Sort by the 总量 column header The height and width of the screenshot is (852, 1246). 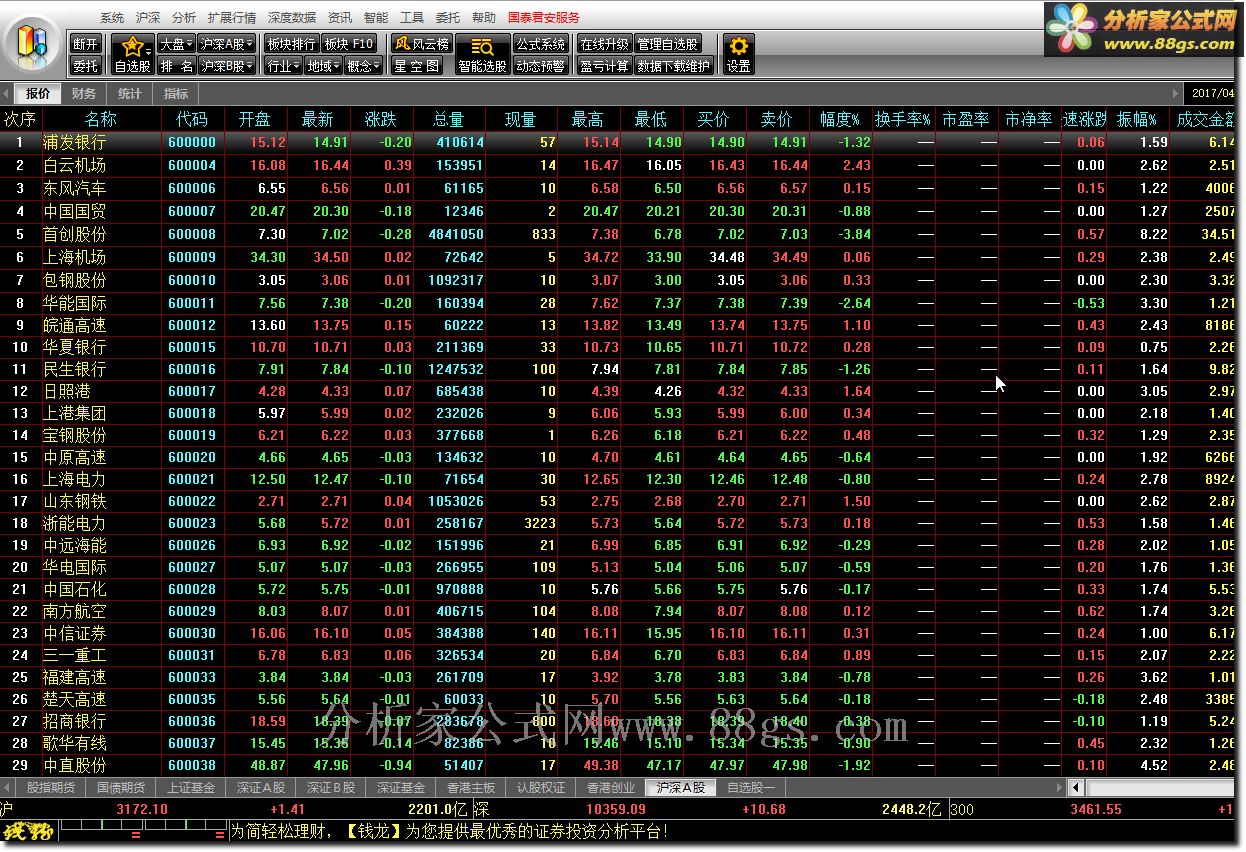point(448,119)
